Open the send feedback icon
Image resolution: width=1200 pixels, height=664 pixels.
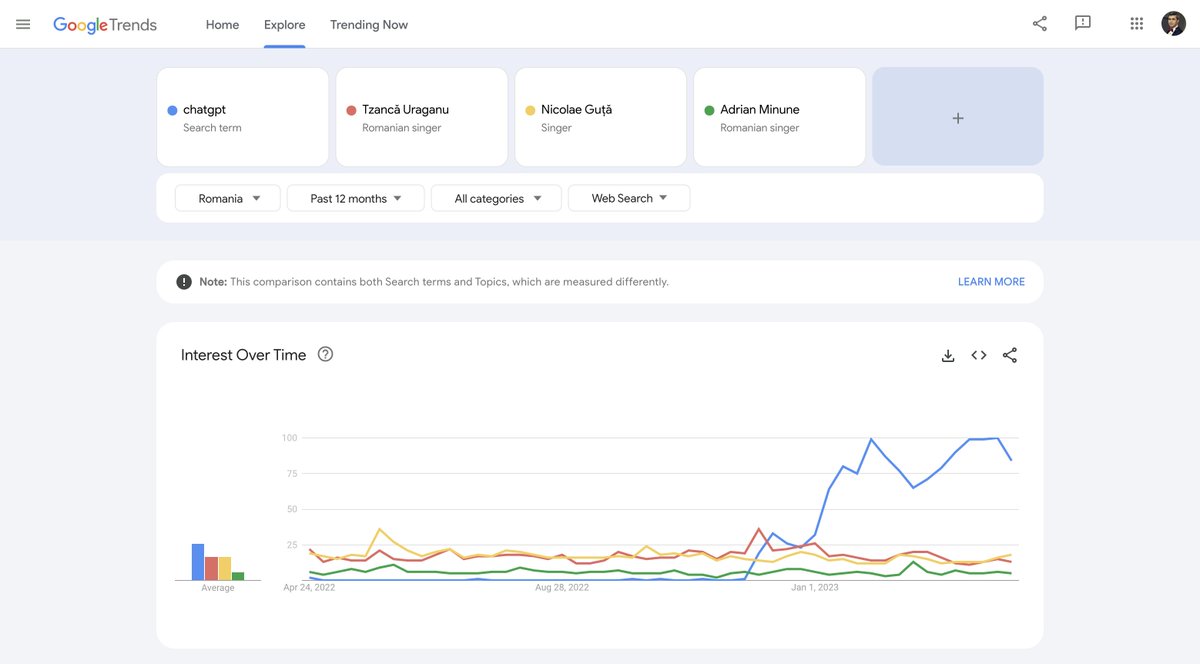[x=1083, y=24]
